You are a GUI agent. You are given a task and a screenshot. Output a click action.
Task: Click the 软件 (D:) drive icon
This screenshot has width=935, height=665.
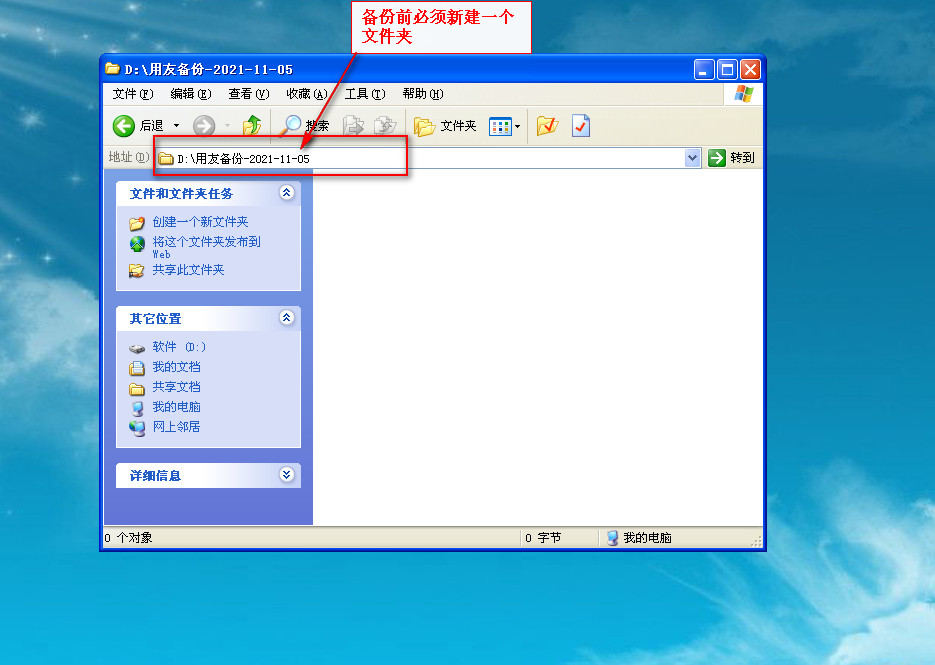click(x=137, y=347)
